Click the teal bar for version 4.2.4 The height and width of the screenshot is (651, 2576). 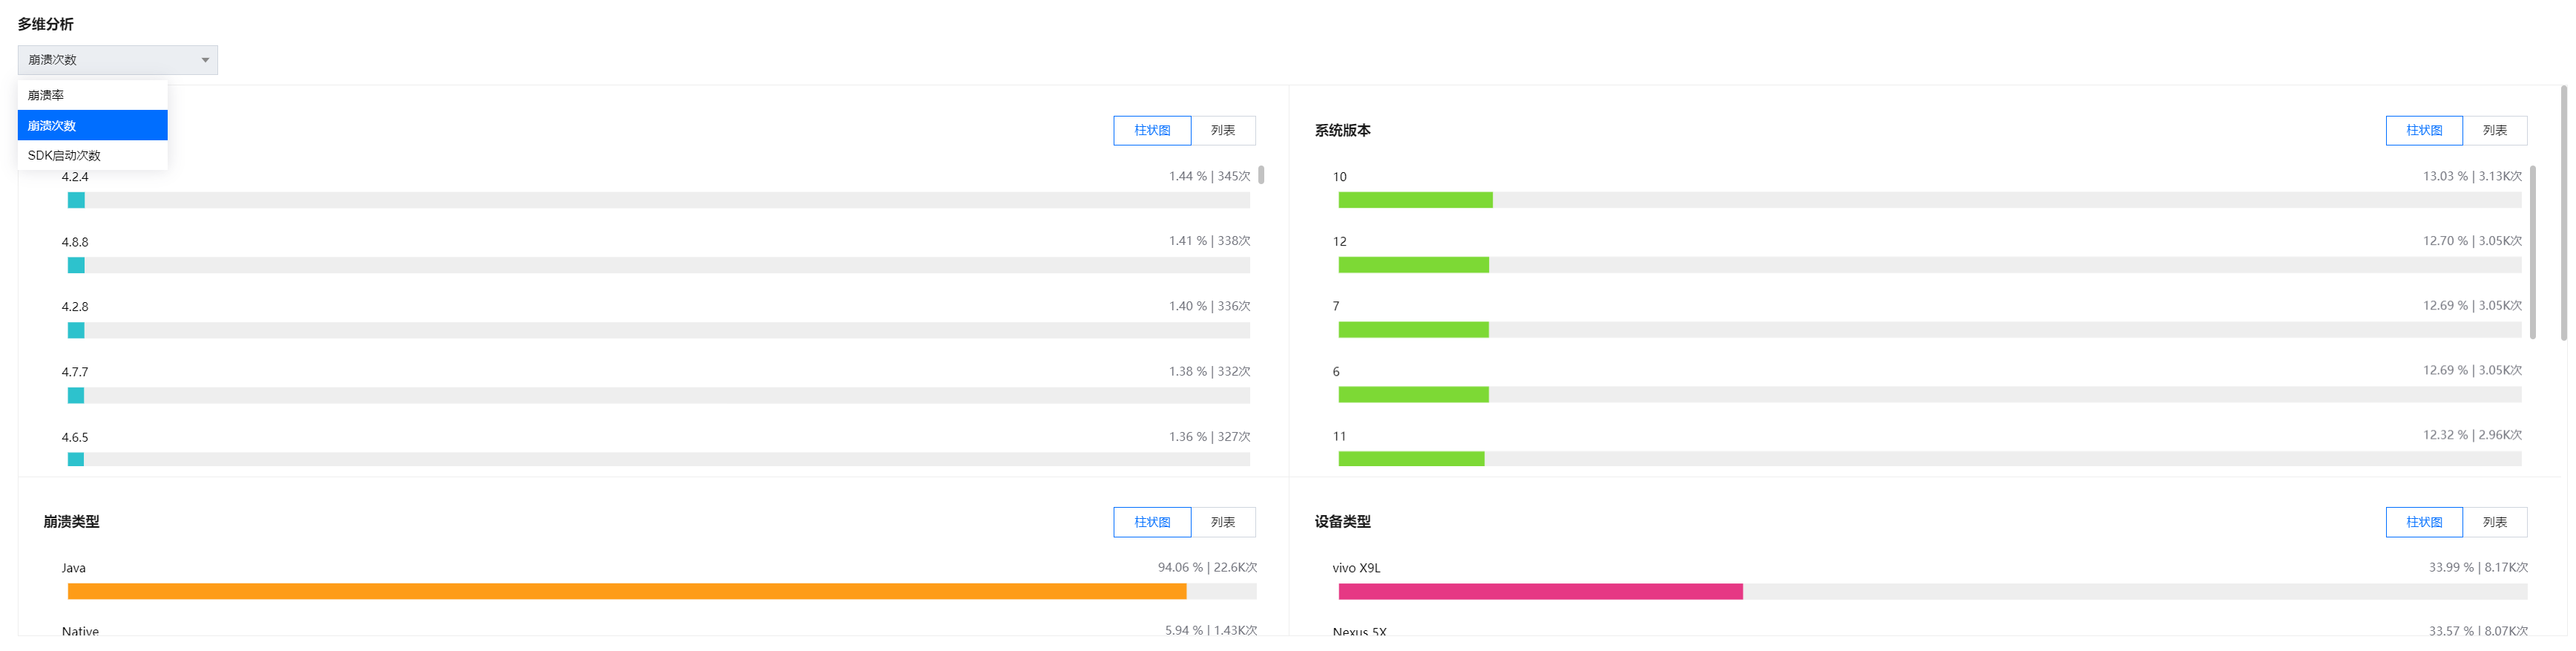pyautogui.click(x=76, y=200)
